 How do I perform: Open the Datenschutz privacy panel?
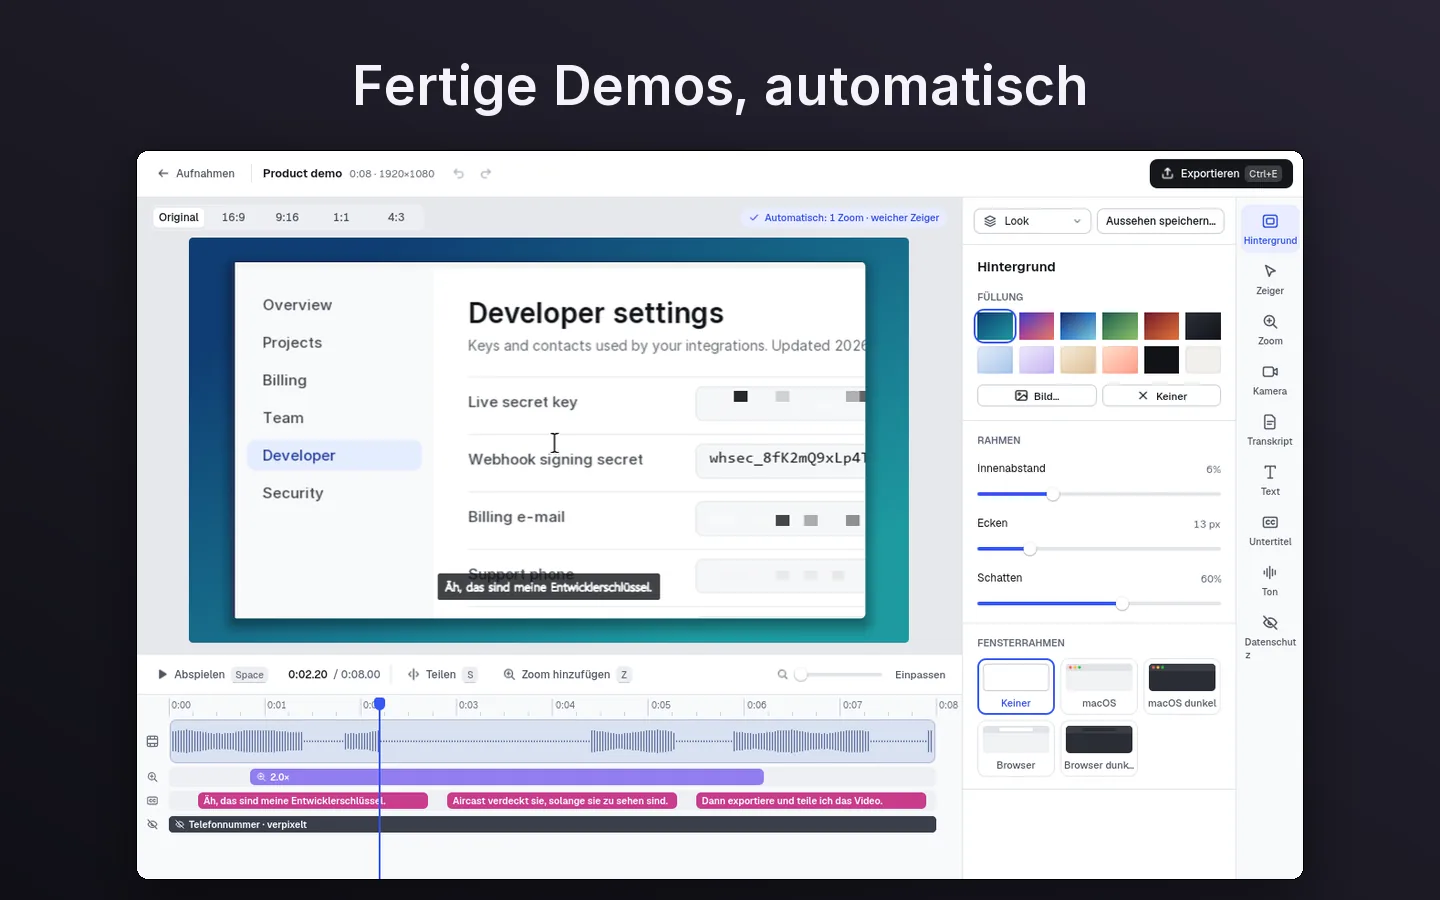click(1270, 635)
